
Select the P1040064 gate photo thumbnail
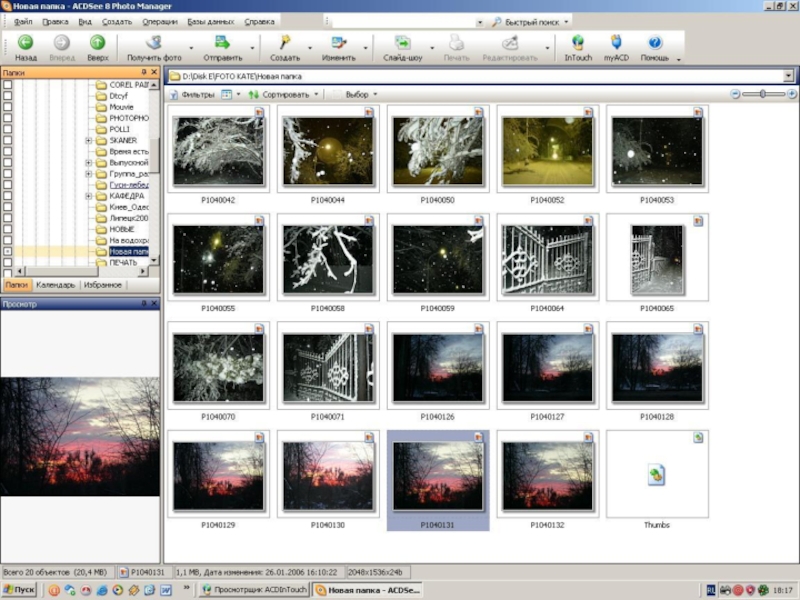[547, 259]
